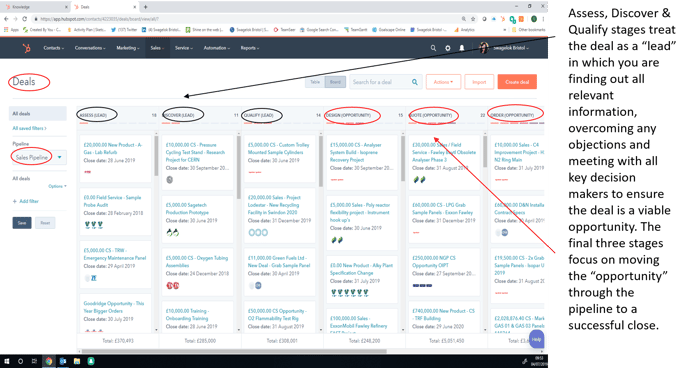Screen dimensions: 688x368
Task: Click the horizontal scrollbar below deal board
Action: point(234,351)
